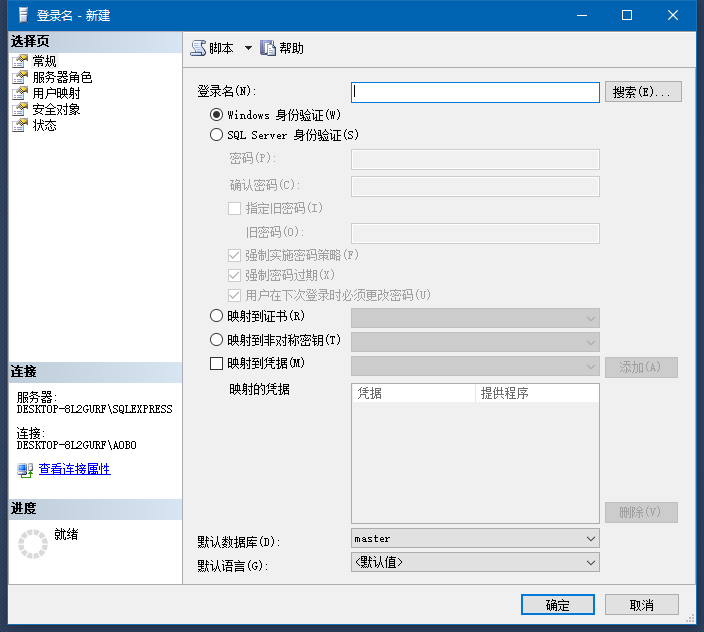Screen dimensions: 704x632
Task: Click the 确认密码 input field
Action: [475, 186]
